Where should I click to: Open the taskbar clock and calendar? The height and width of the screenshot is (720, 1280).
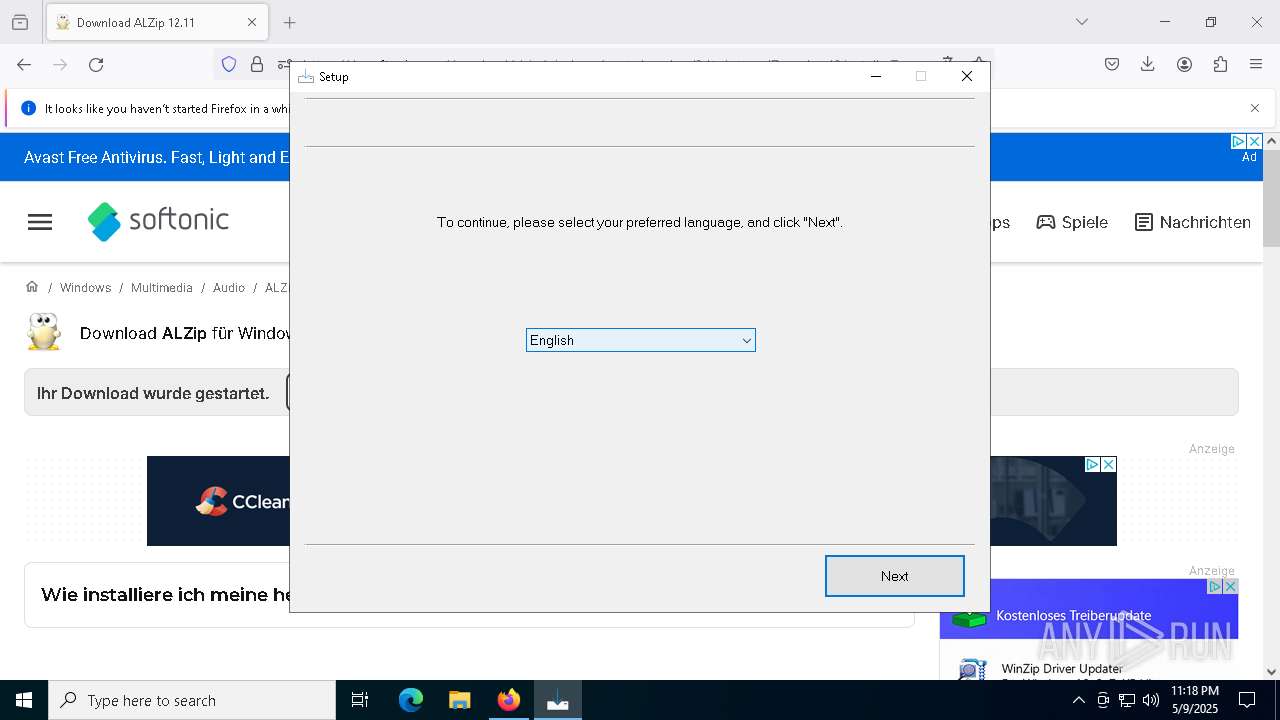point(1194,700)
